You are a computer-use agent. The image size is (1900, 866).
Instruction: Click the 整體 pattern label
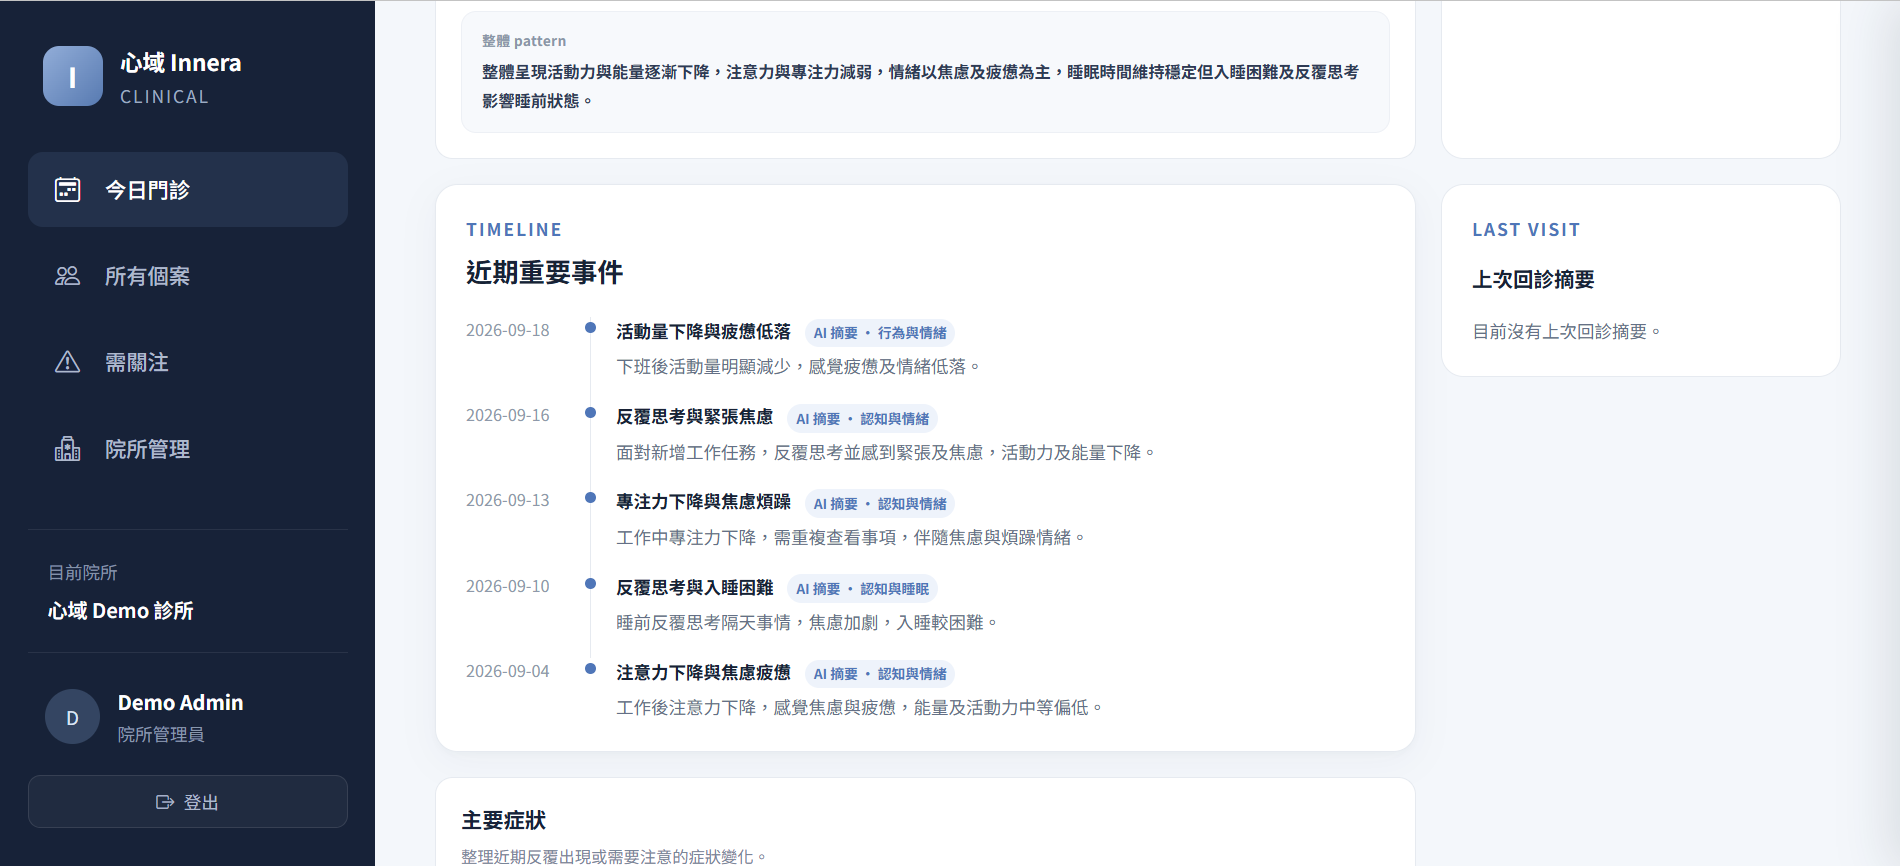coord(524,41)
